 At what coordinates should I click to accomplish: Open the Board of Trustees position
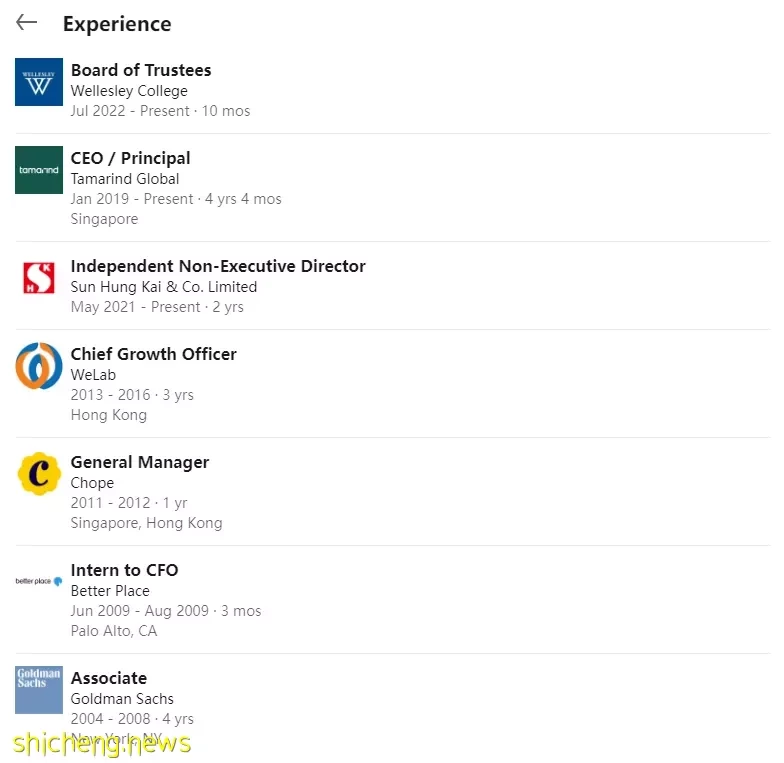[141, 70]
